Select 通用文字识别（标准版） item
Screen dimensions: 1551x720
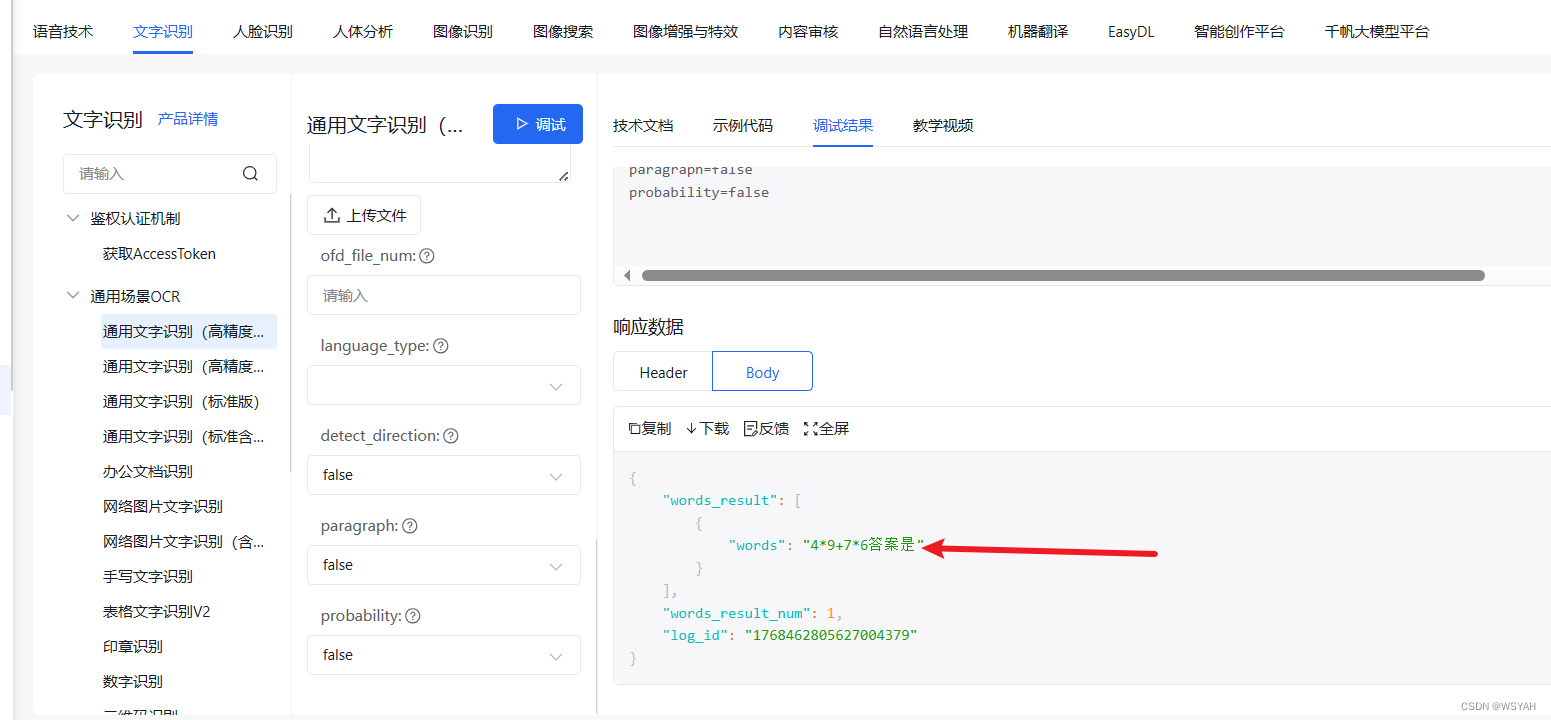[181, 402]
